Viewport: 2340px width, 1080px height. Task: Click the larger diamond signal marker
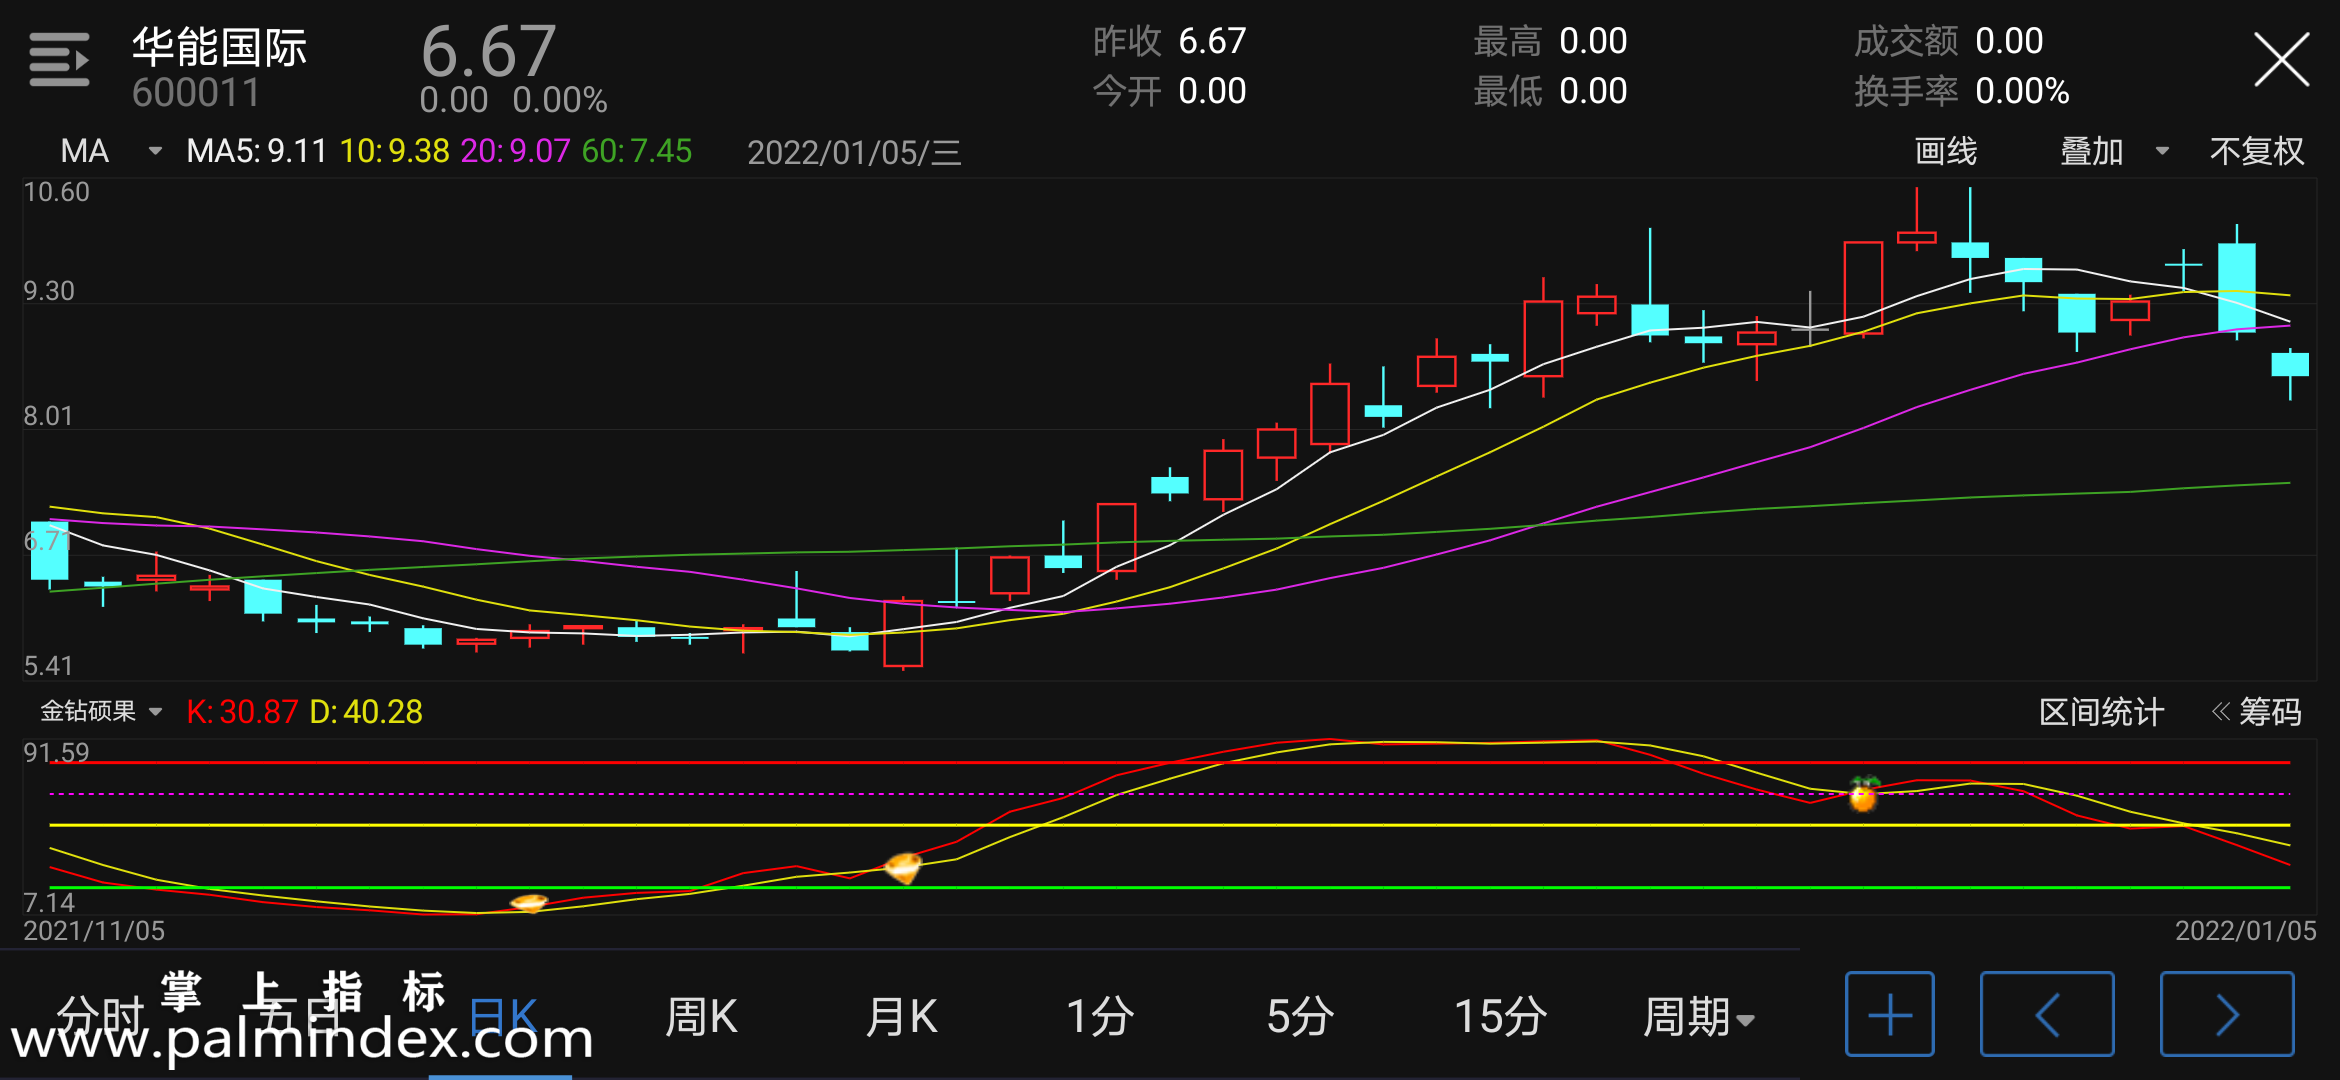(x=903, y=867)
